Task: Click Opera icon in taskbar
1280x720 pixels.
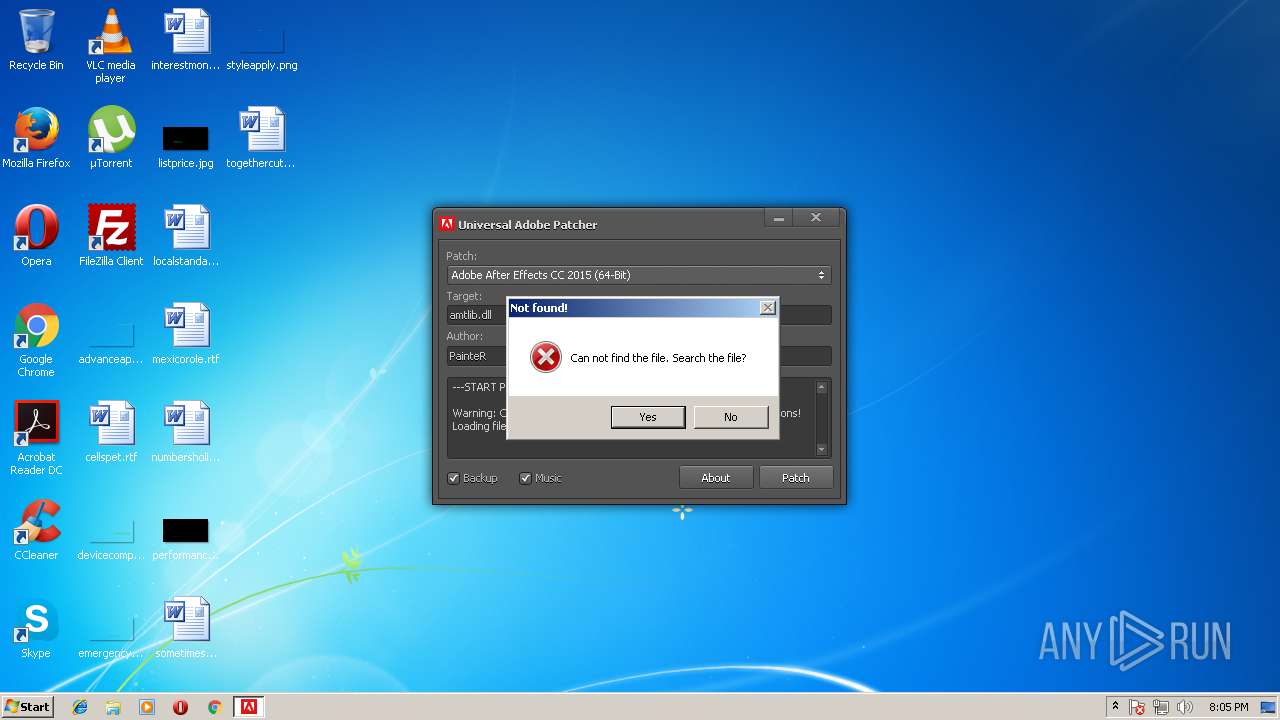Action: pyautogui.click(x=180, y=707)
